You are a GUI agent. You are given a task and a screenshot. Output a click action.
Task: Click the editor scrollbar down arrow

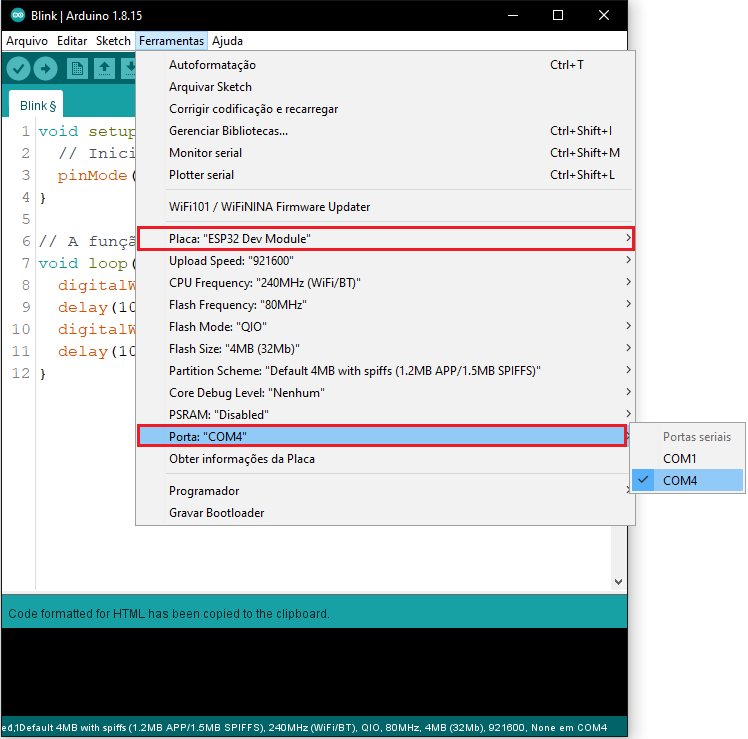pyautogui.click(x=618, y=582)
